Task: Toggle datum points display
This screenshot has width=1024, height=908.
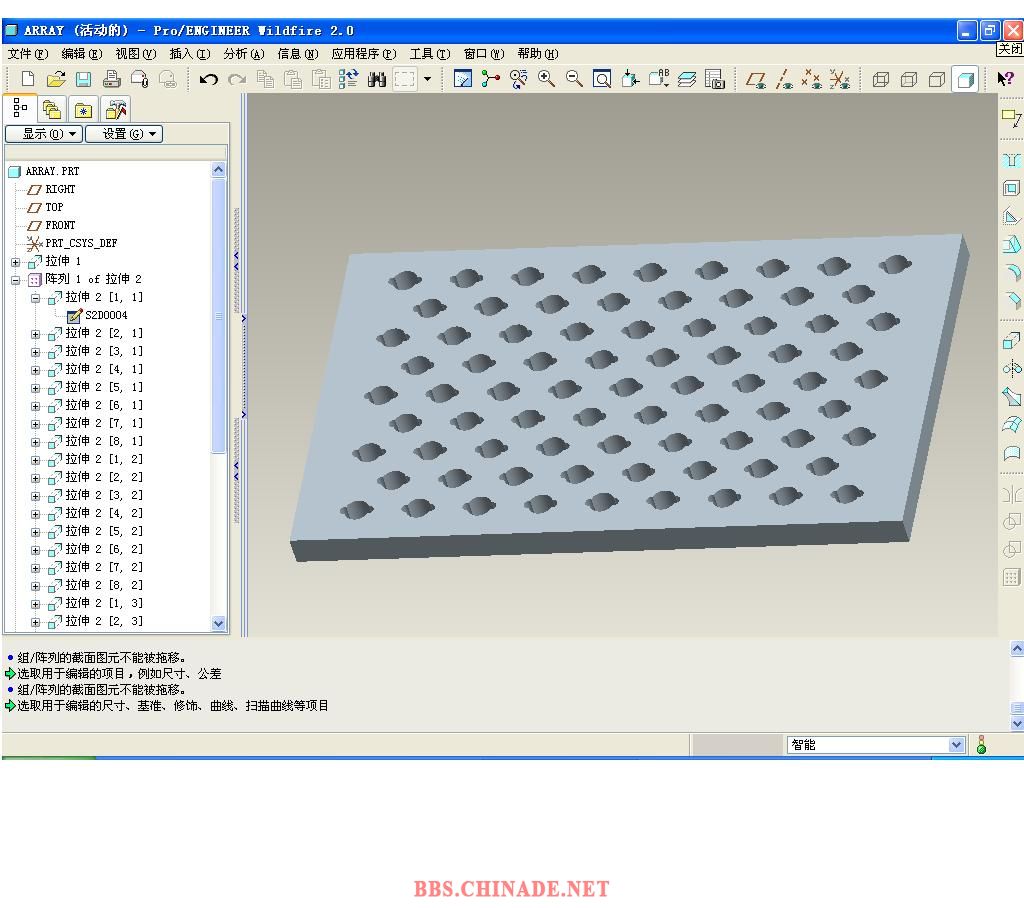Action: click(x=812, y=79)
